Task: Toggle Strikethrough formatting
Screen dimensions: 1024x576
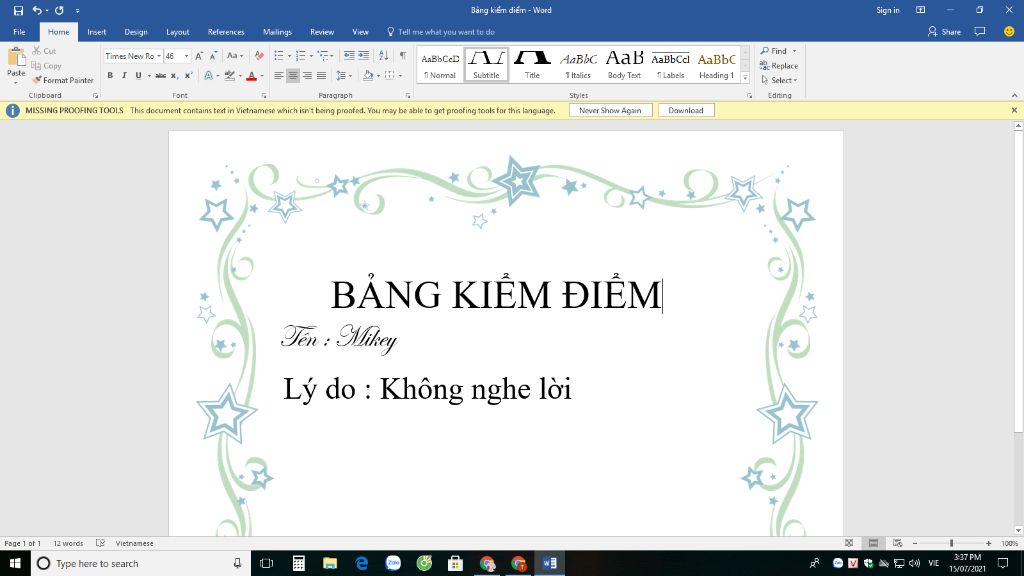Action: click(x=161, y=76)
